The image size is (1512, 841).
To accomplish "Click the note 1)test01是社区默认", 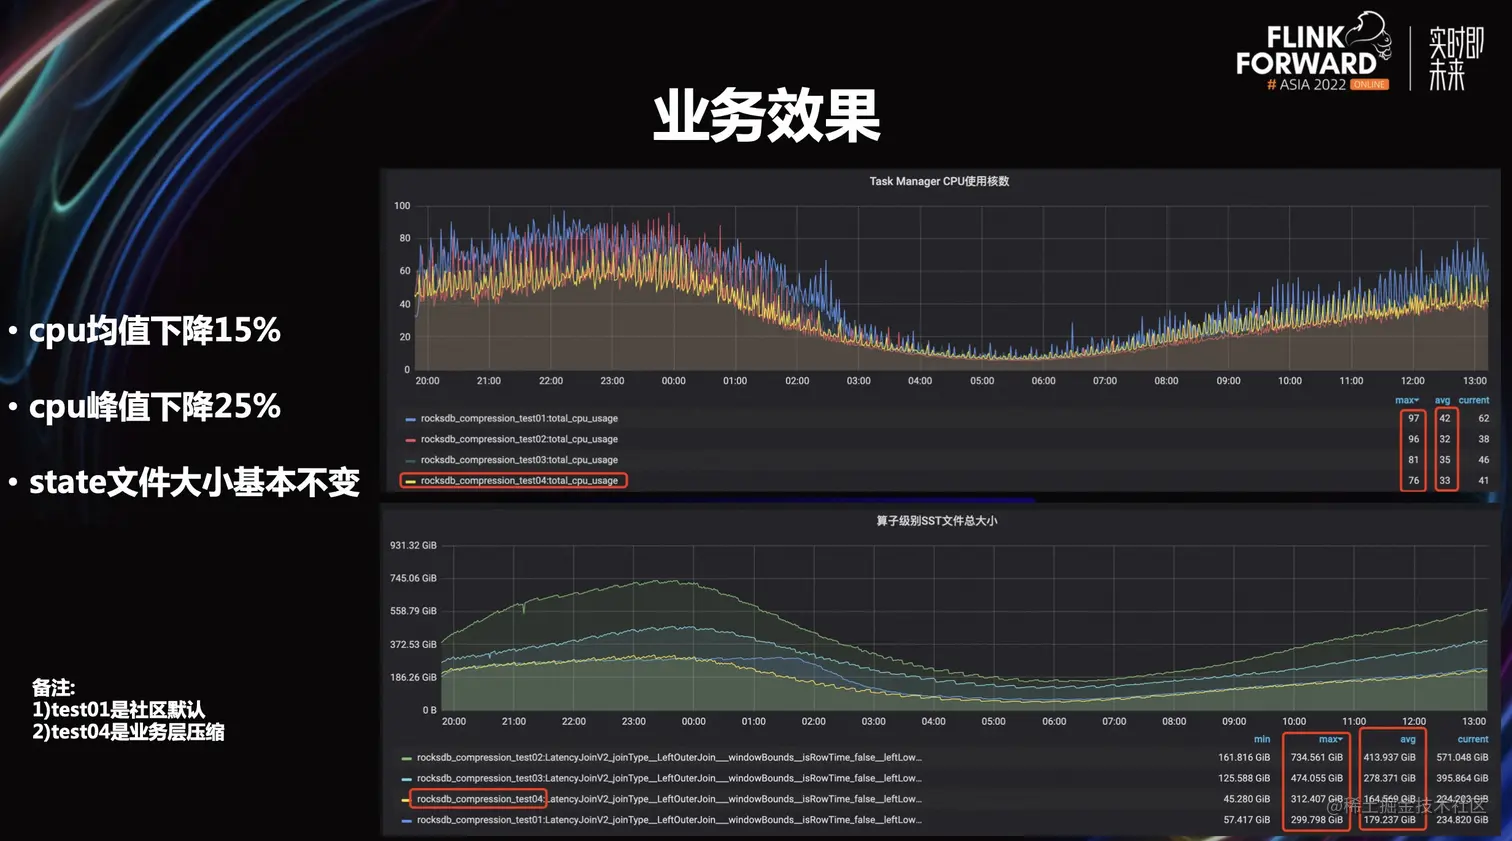I will click(119, 710).
